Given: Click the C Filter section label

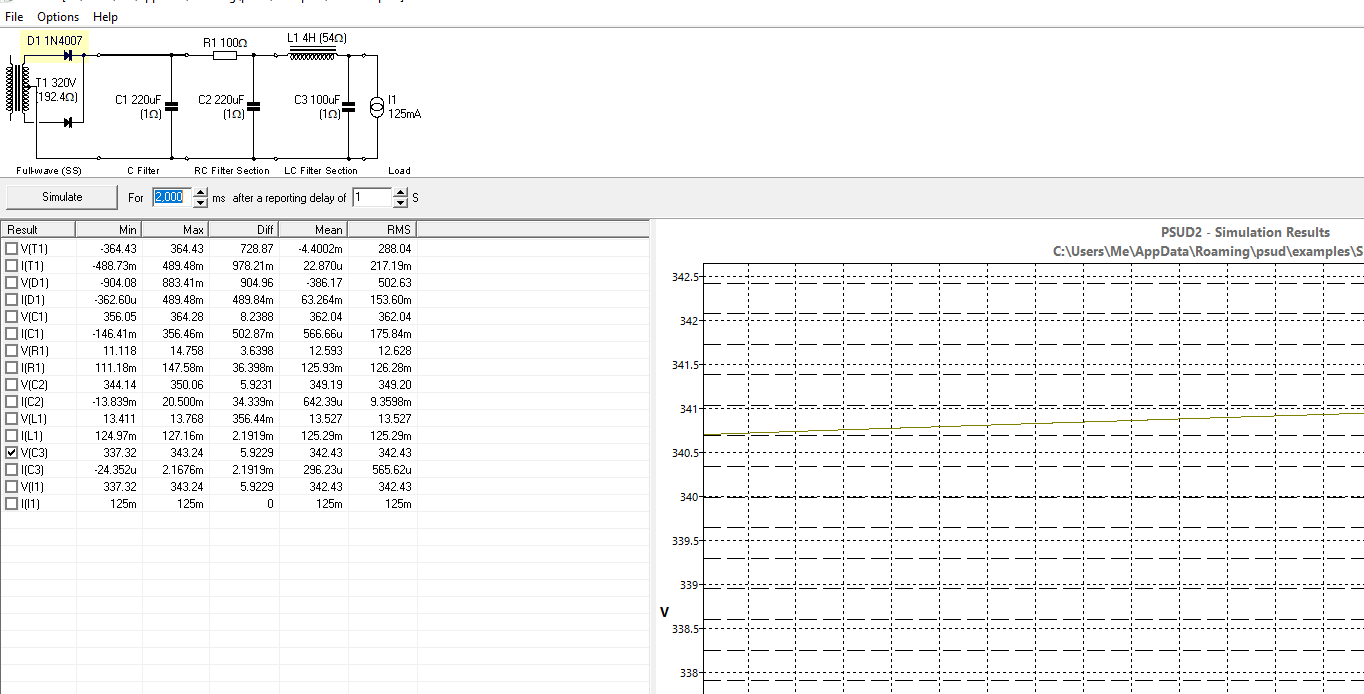Looking at the screenshot, I should tap(143, 171).
